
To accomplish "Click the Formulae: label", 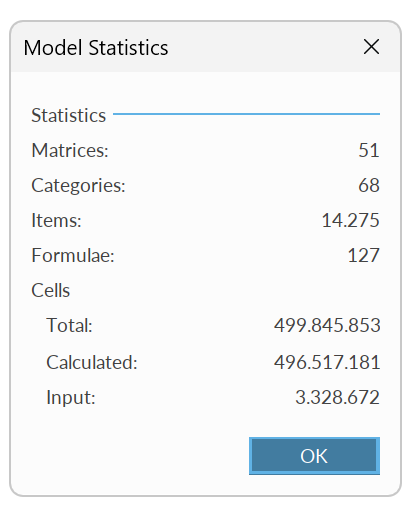I will [x=73, y=255].
